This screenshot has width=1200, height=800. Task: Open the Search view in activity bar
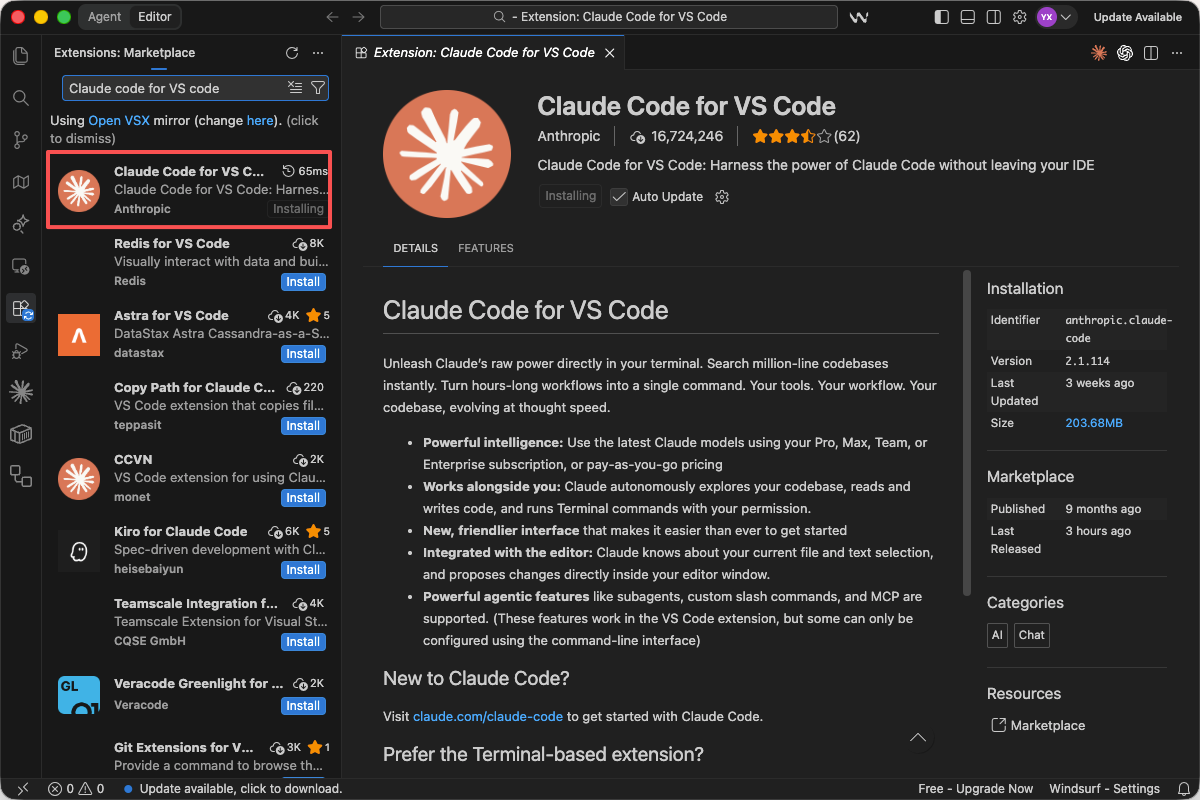pos(20,98)
